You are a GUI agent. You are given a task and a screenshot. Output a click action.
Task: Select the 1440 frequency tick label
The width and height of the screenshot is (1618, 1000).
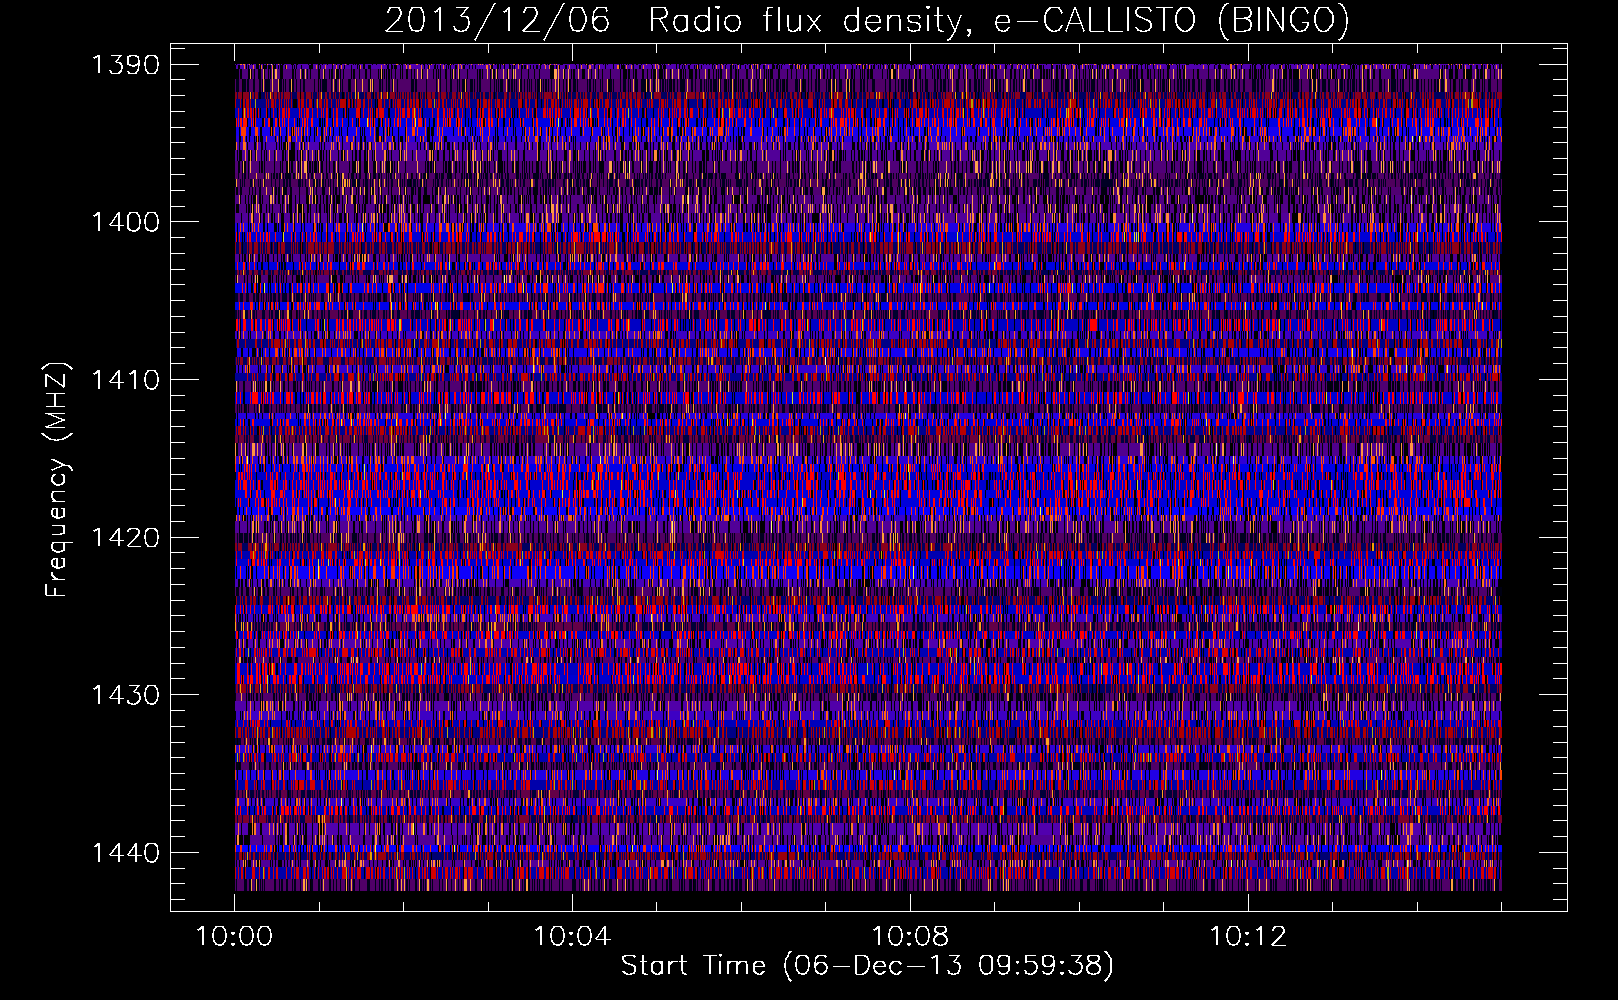[126, 853]
